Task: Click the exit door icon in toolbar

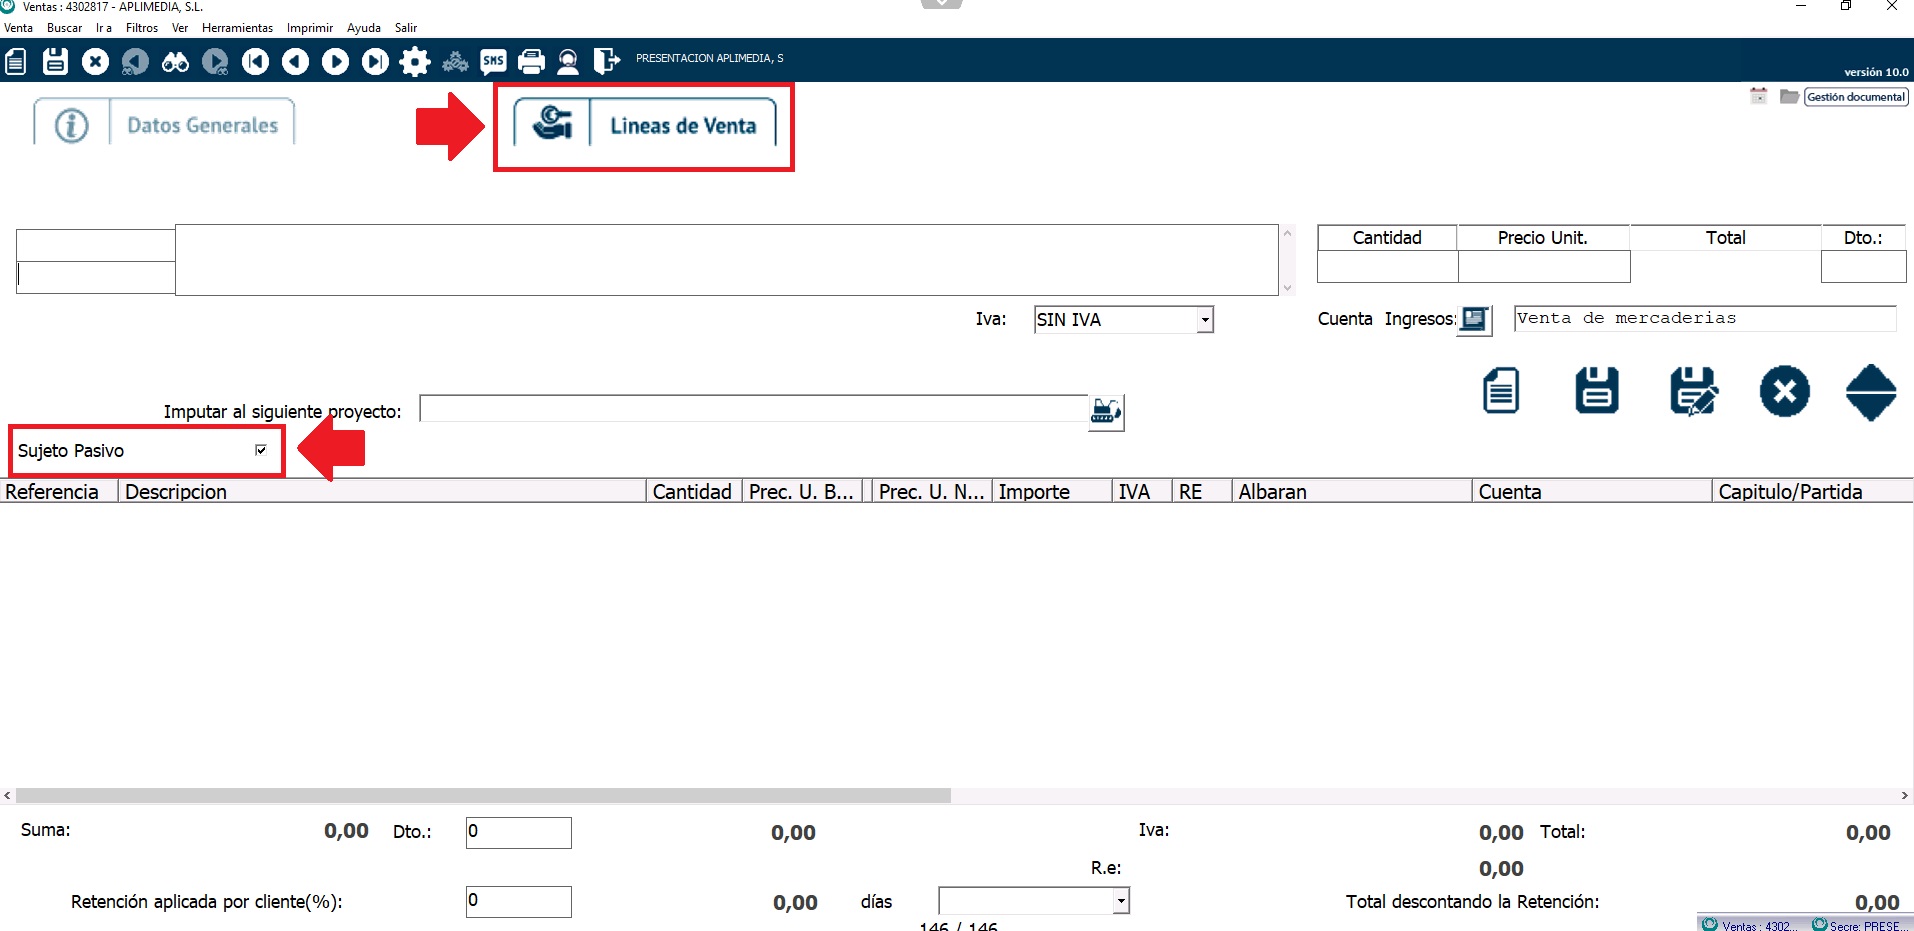Action: point(606,62)
